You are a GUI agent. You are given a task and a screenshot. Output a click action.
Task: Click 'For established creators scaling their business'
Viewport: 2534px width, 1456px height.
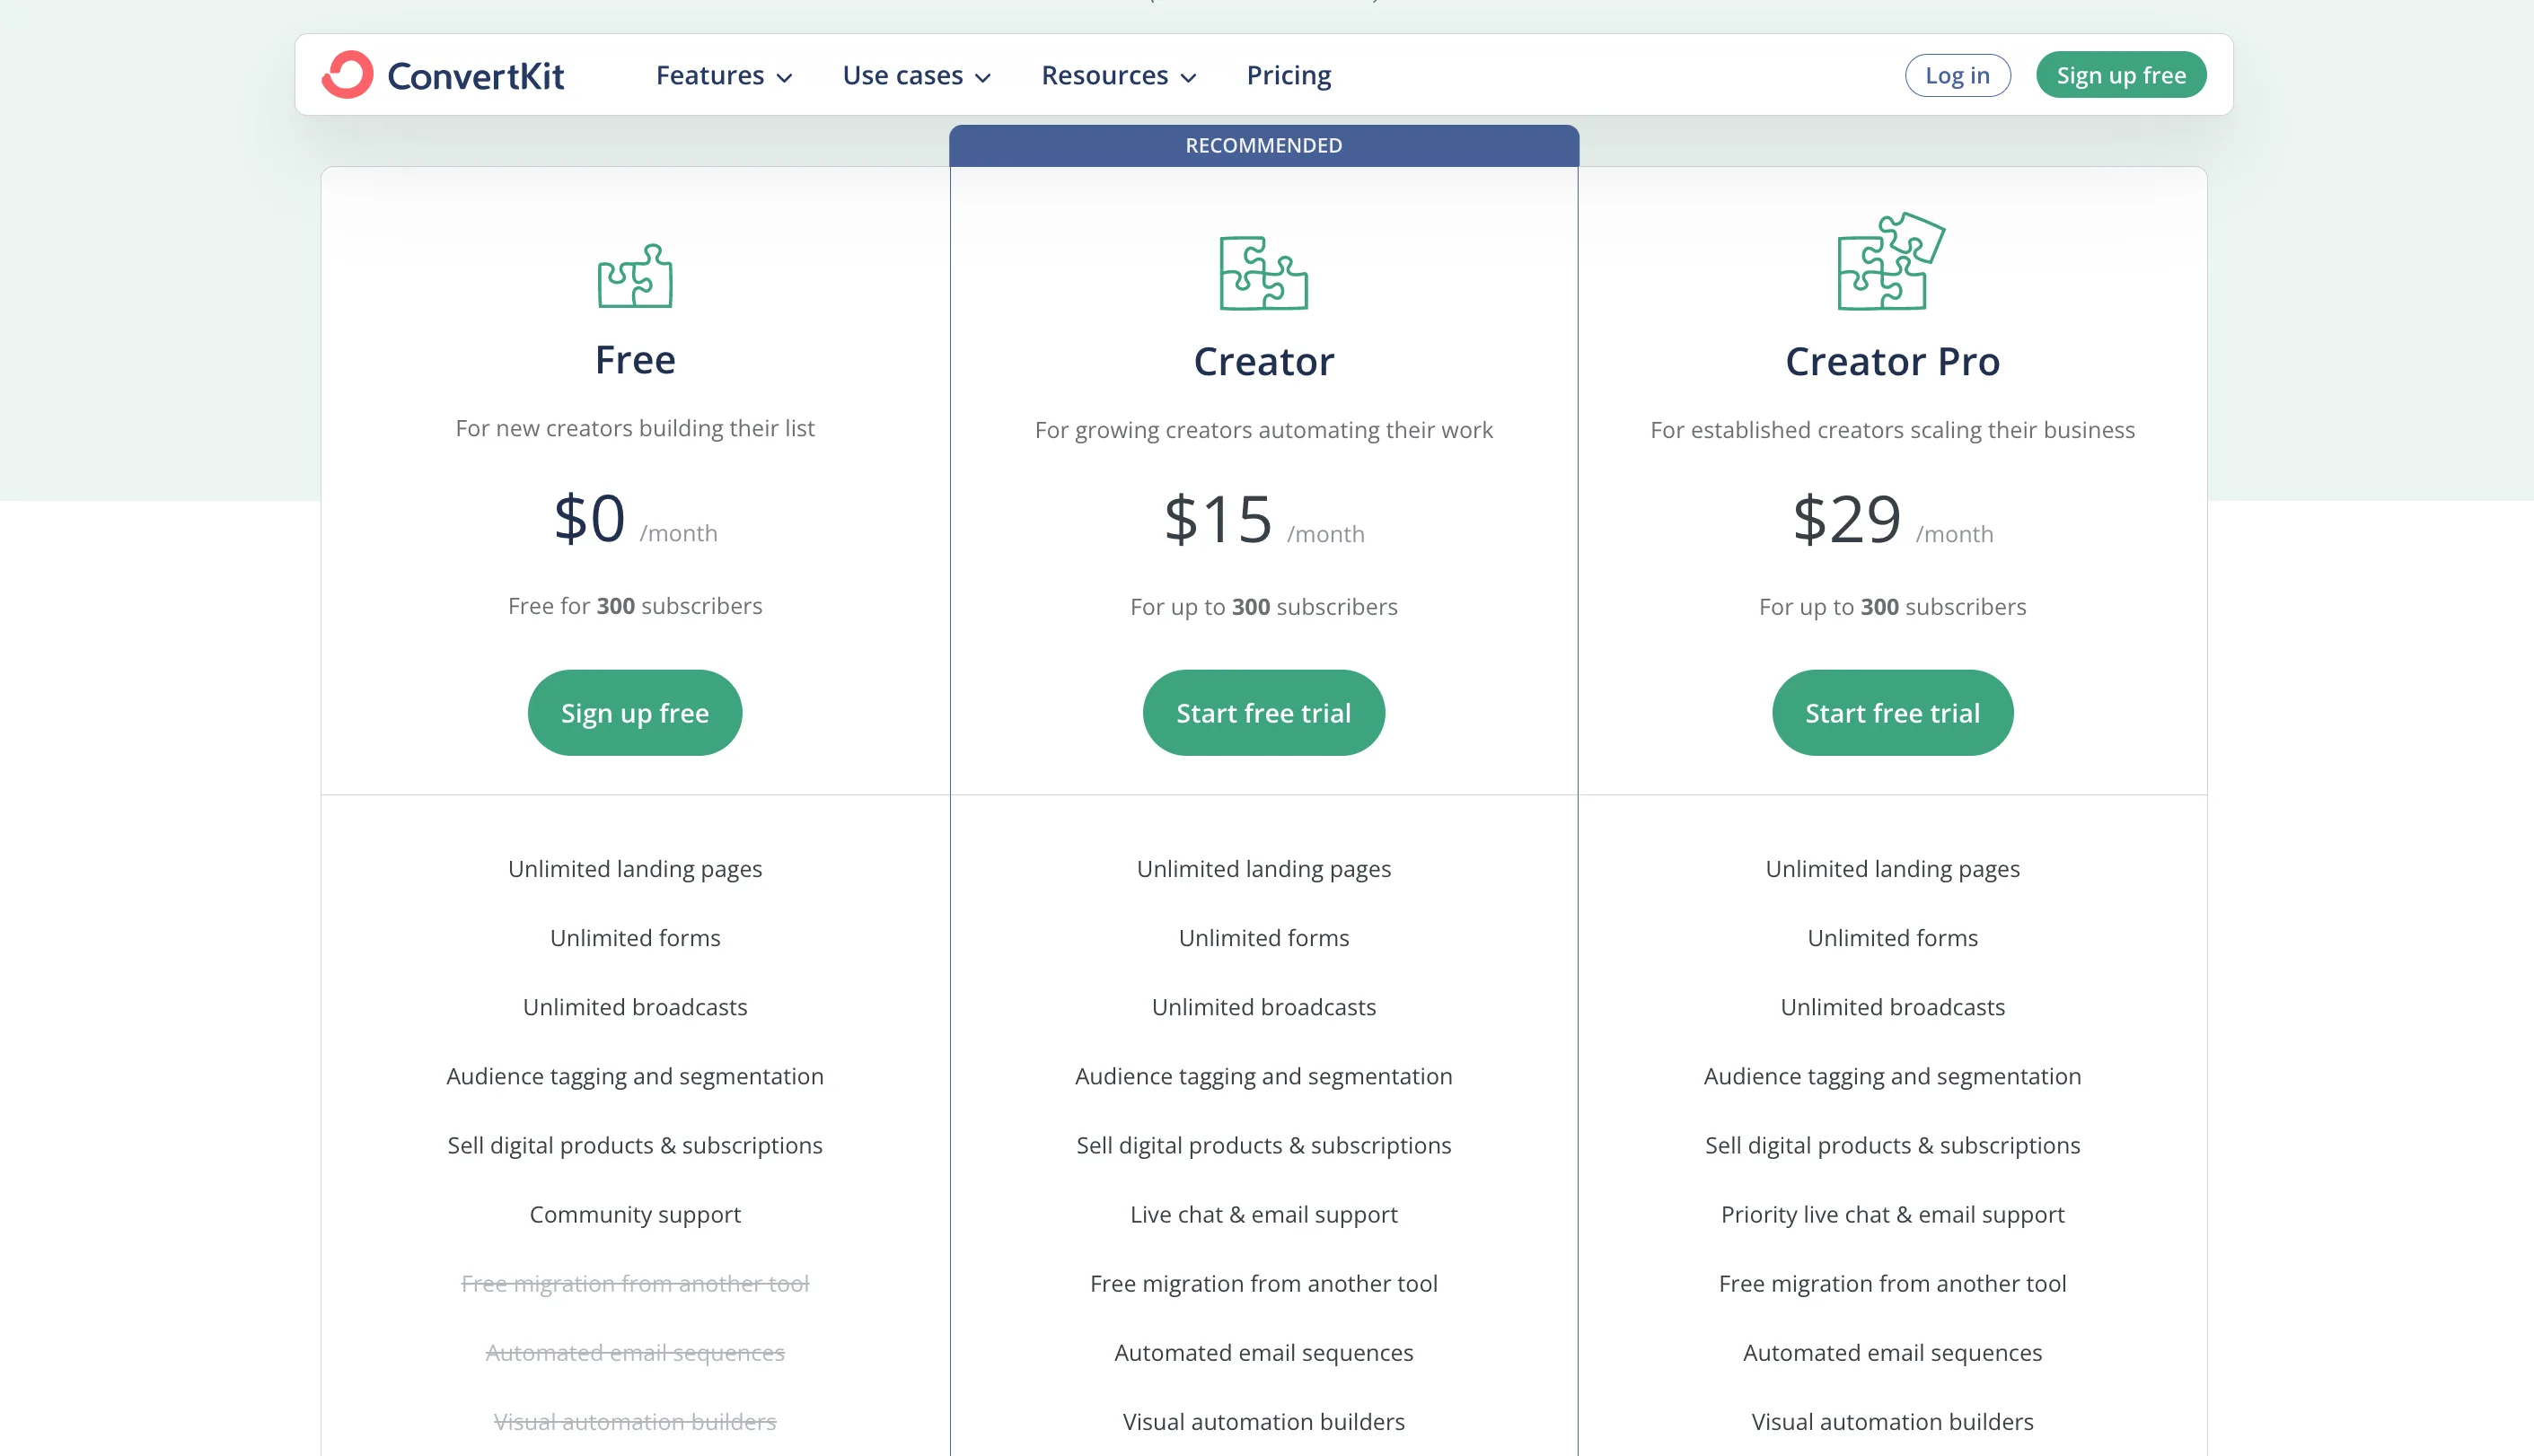pyautogui.click(x=1892, y=430)
